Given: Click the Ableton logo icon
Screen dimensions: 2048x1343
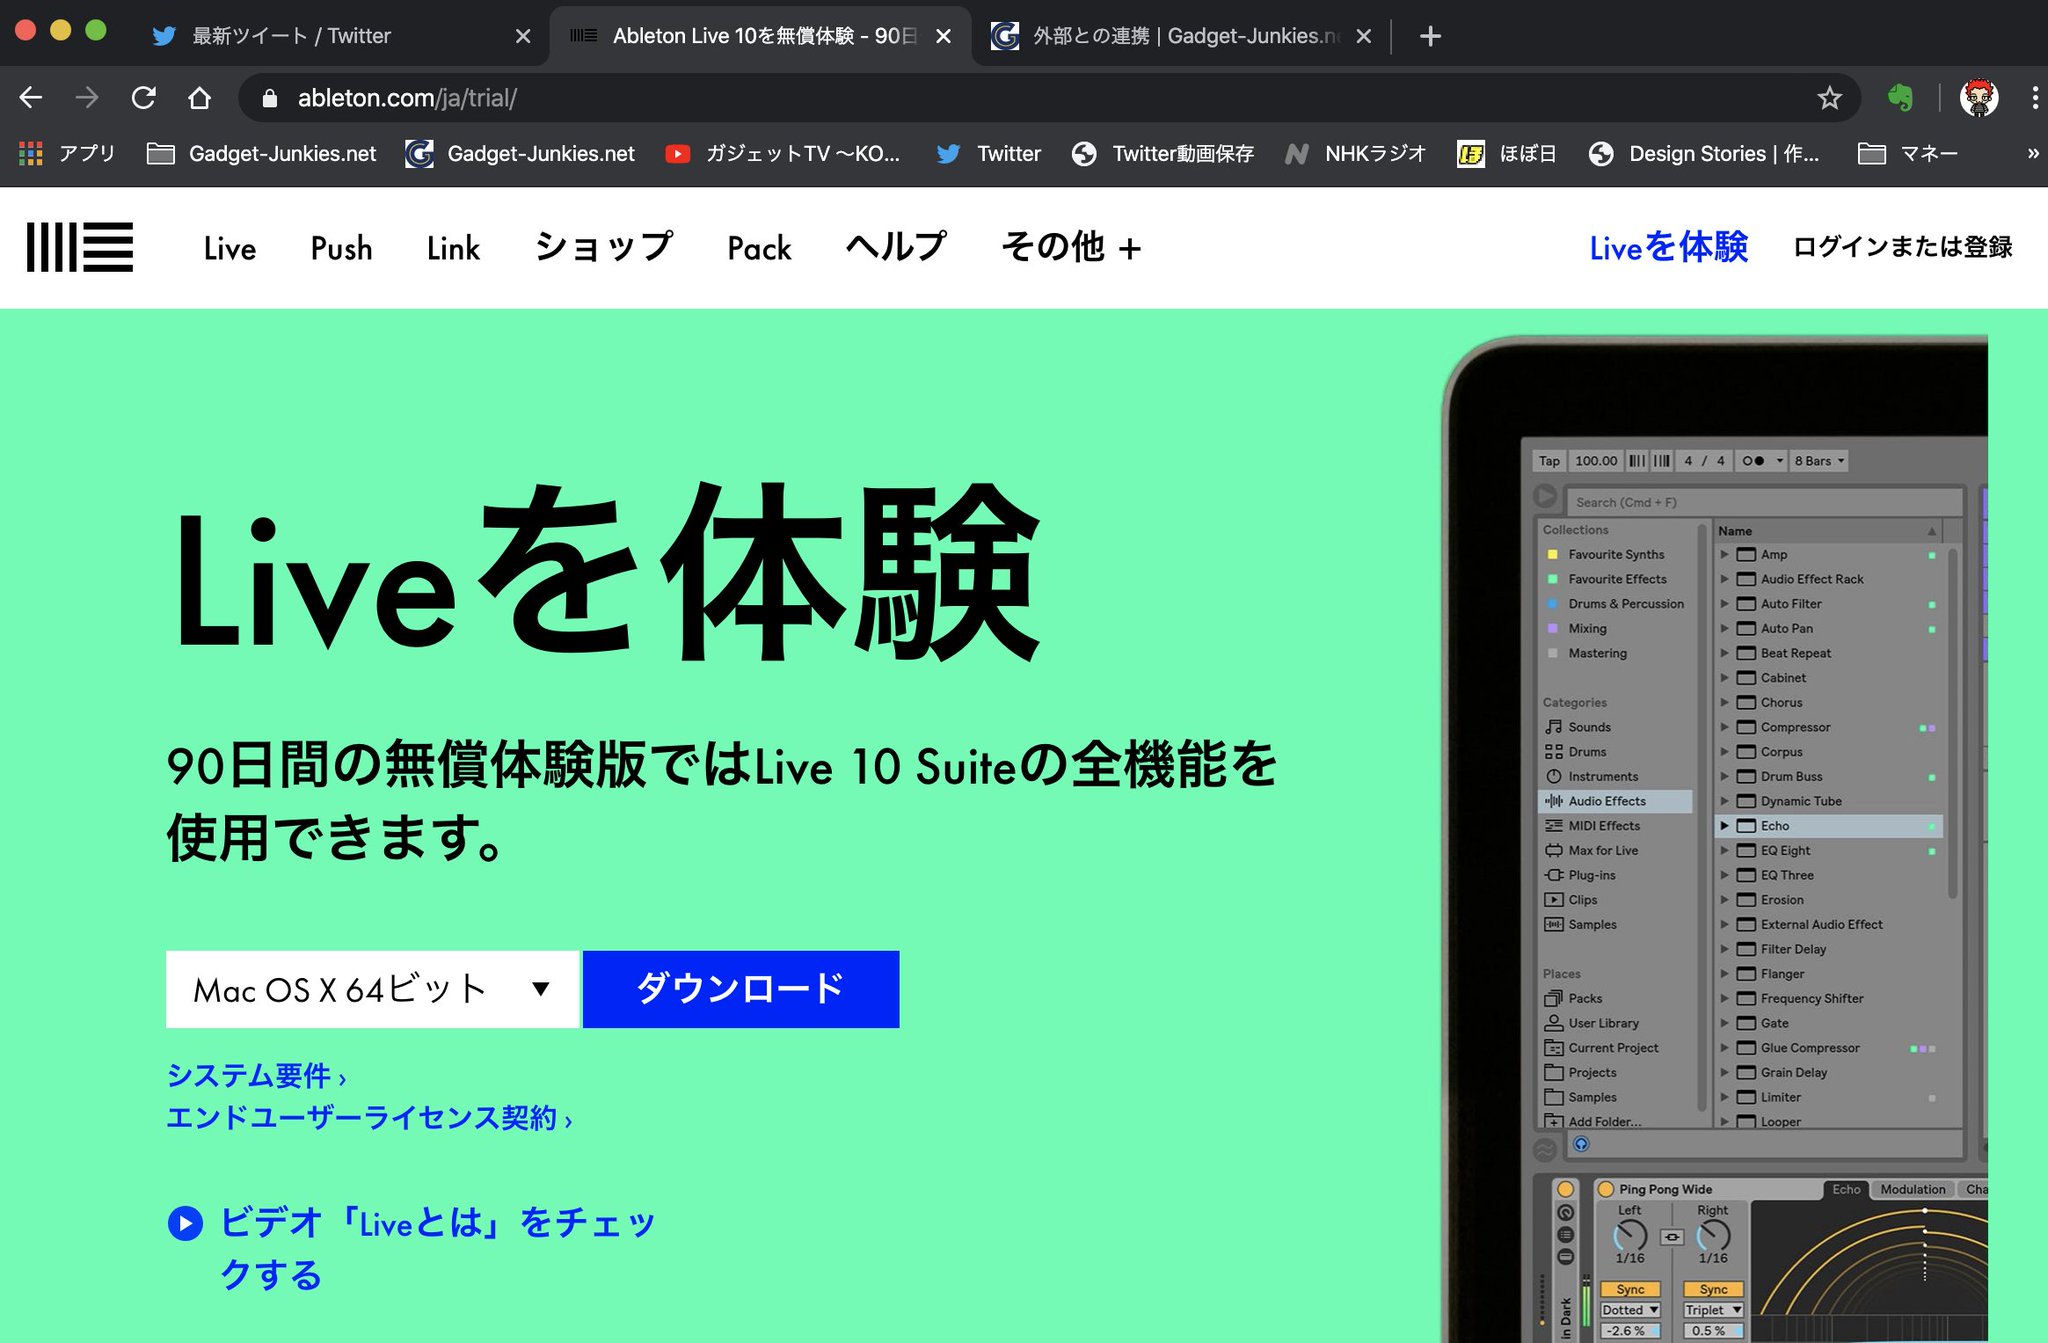Looking at the screenshot, I should tap(80, 247).
